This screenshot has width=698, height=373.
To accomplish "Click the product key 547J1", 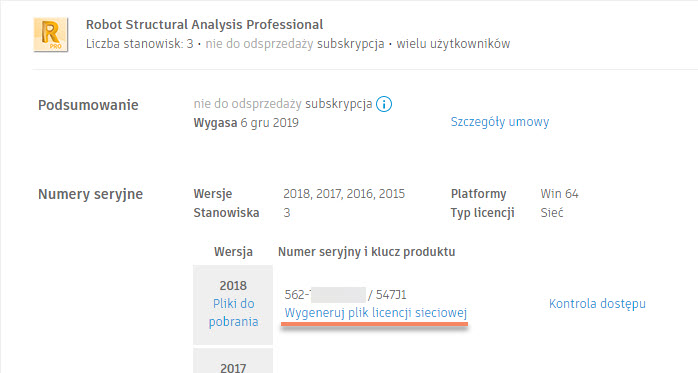I will [391, 295].
